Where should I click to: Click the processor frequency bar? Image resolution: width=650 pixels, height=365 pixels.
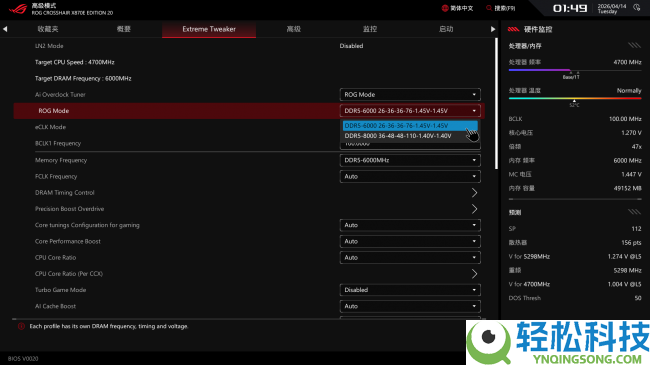coord(575,70)
